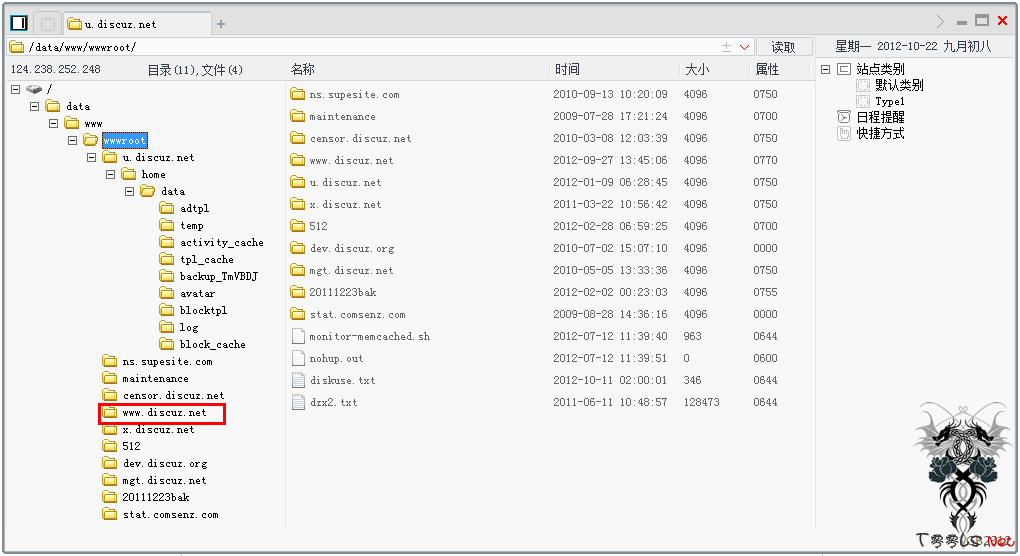Click 512 folder icon in file list
1020x556 pixels.
298,226
